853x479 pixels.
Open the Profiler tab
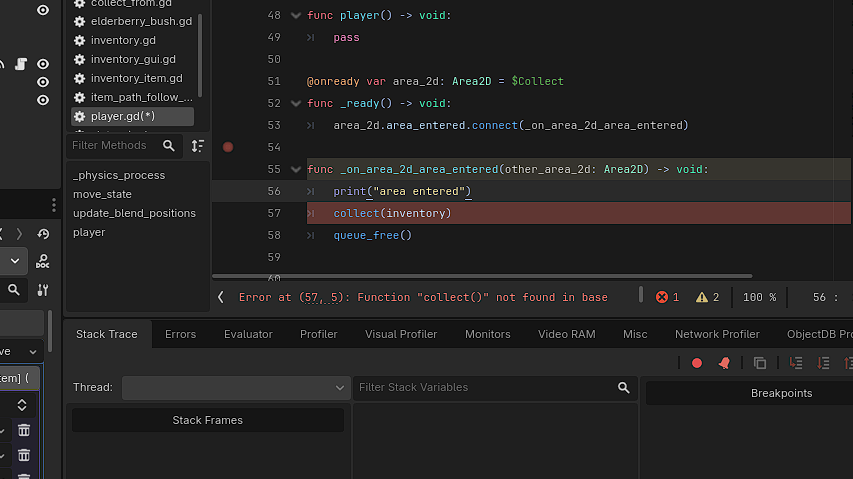(x=318, y=334)
